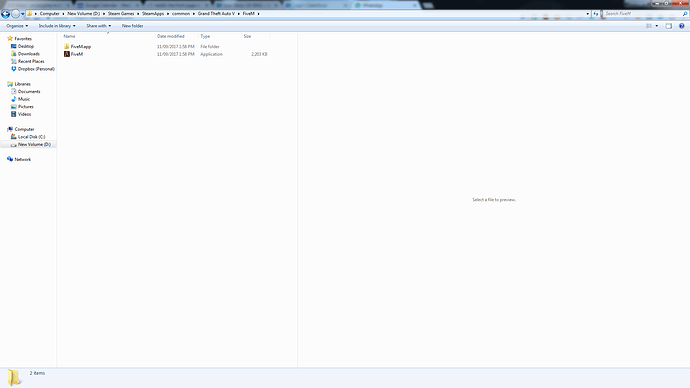The image size is (690, 388).
Task: Open the Videos library
Action: [25, 114]
